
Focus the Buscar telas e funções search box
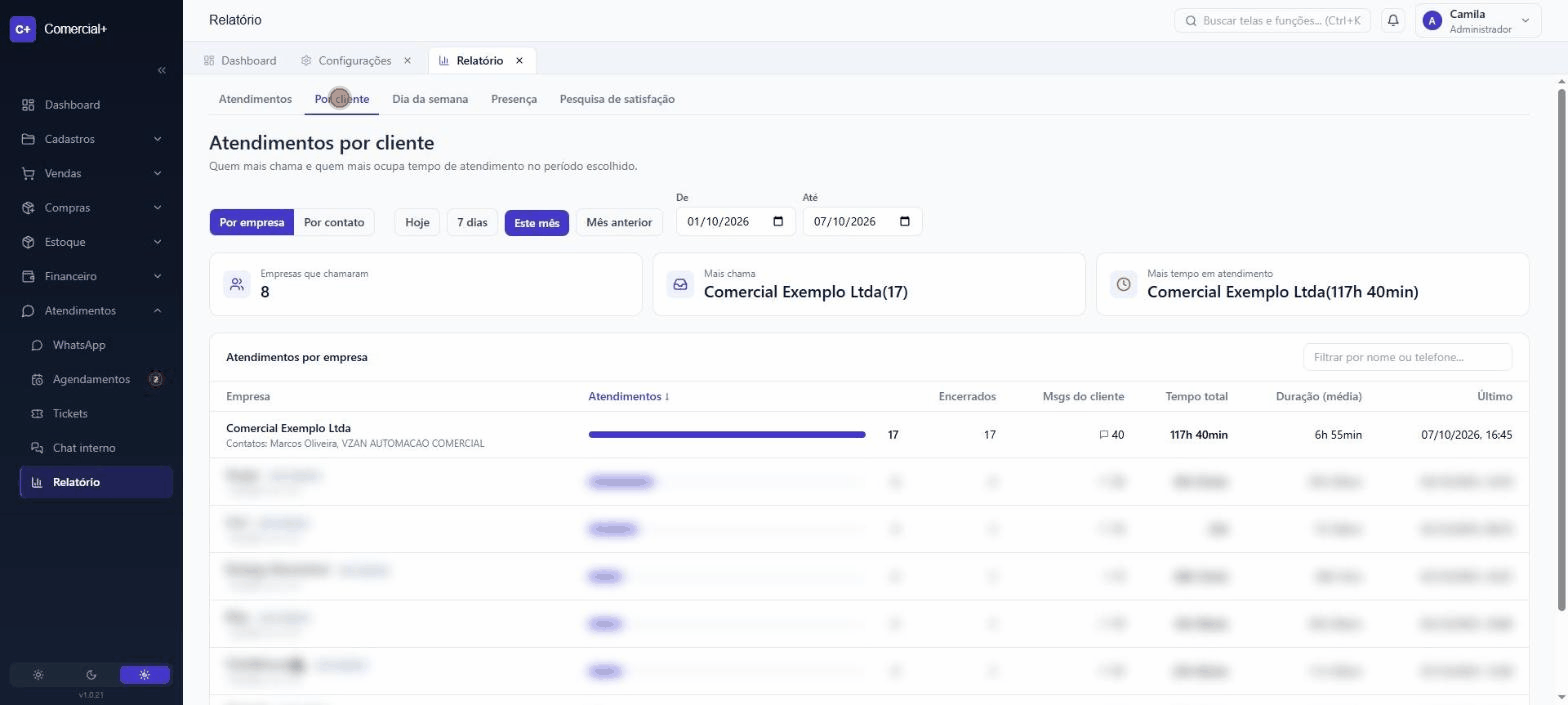click(x=1271, y=20)
